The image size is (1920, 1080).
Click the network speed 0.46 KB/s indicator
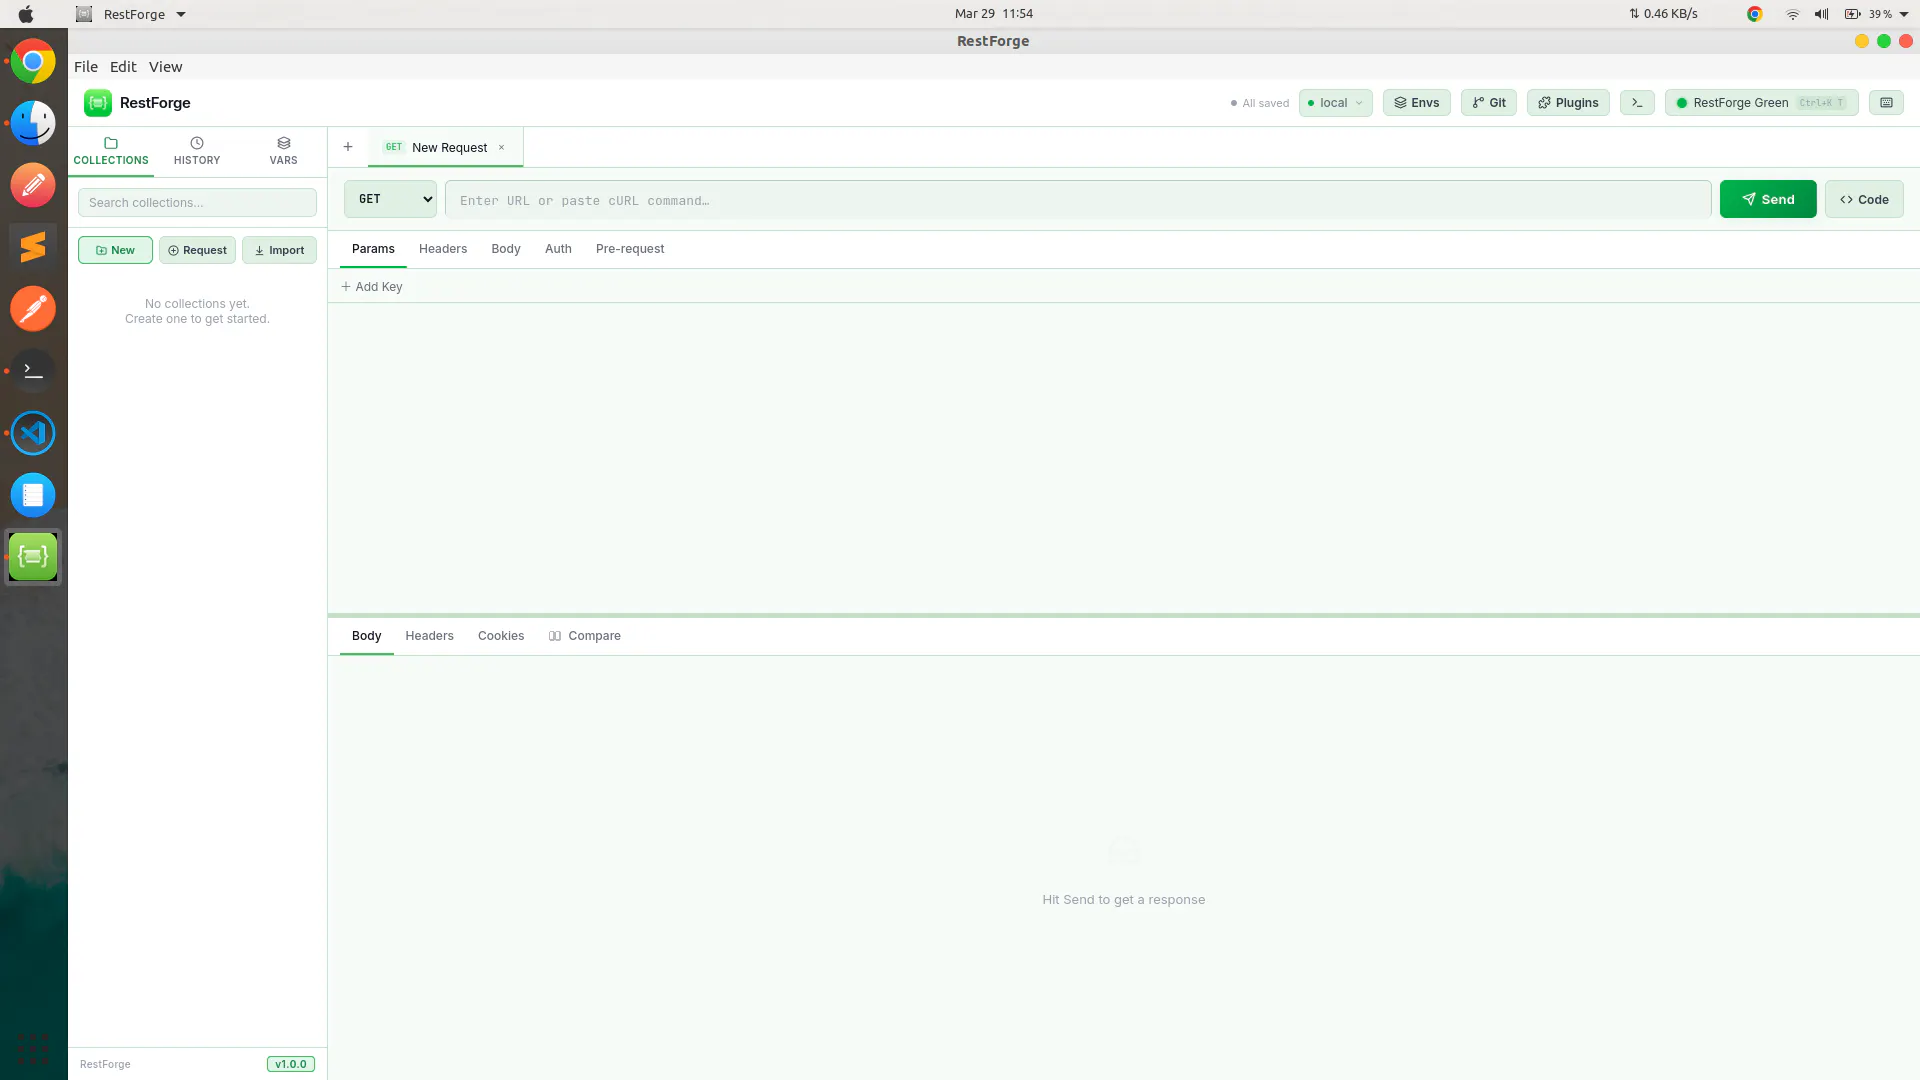pyautogui.click(x=1663, y=14)
